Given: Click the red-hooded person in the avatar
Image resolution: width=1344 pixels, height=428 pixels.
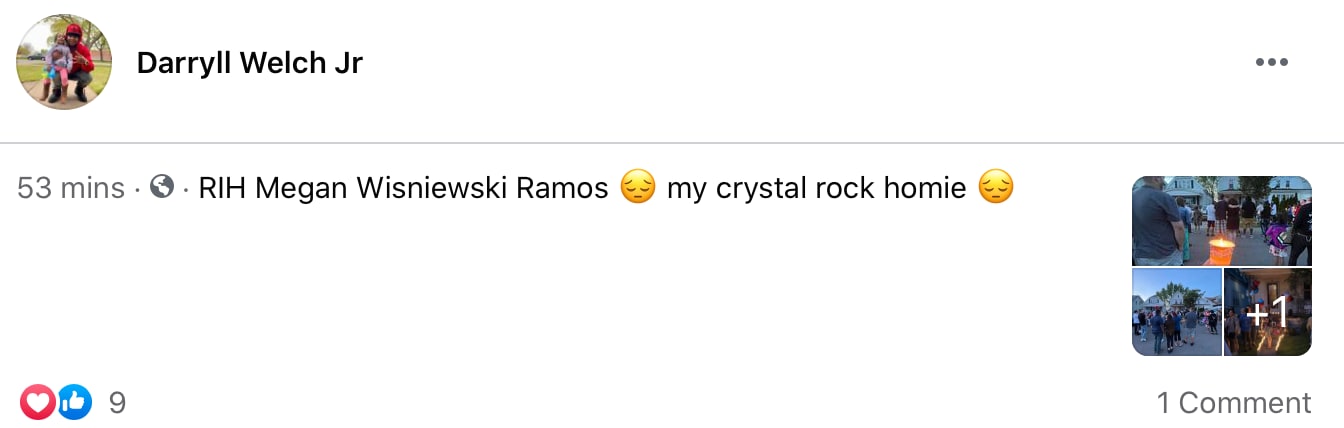Looking at the screenshot, I should [75, 55].
